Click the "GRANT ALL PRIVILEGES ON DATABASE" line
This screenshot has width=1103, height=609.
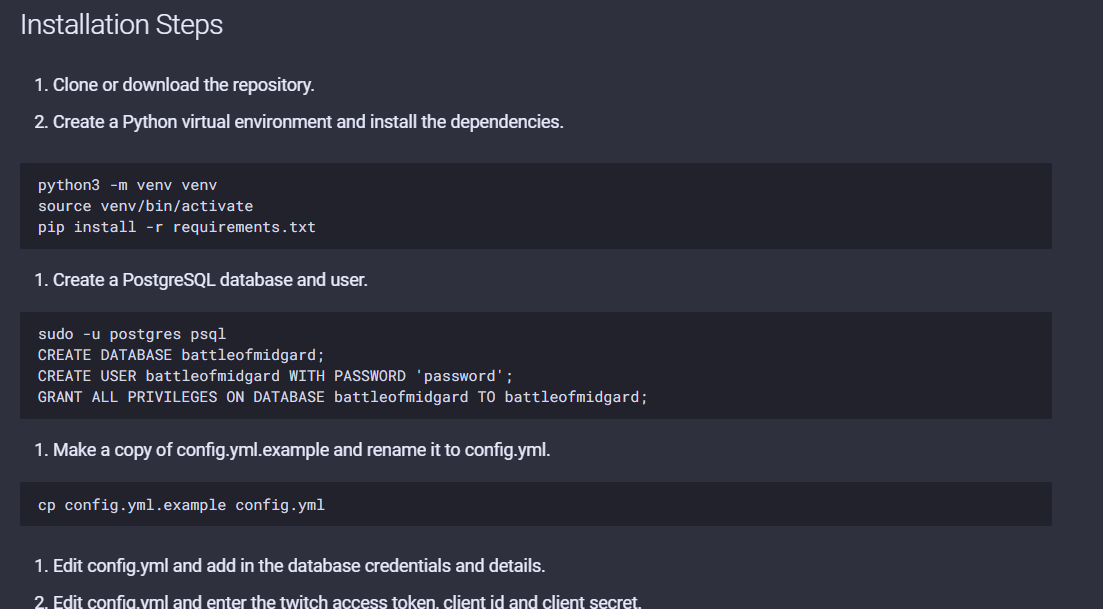pos(343,397)
